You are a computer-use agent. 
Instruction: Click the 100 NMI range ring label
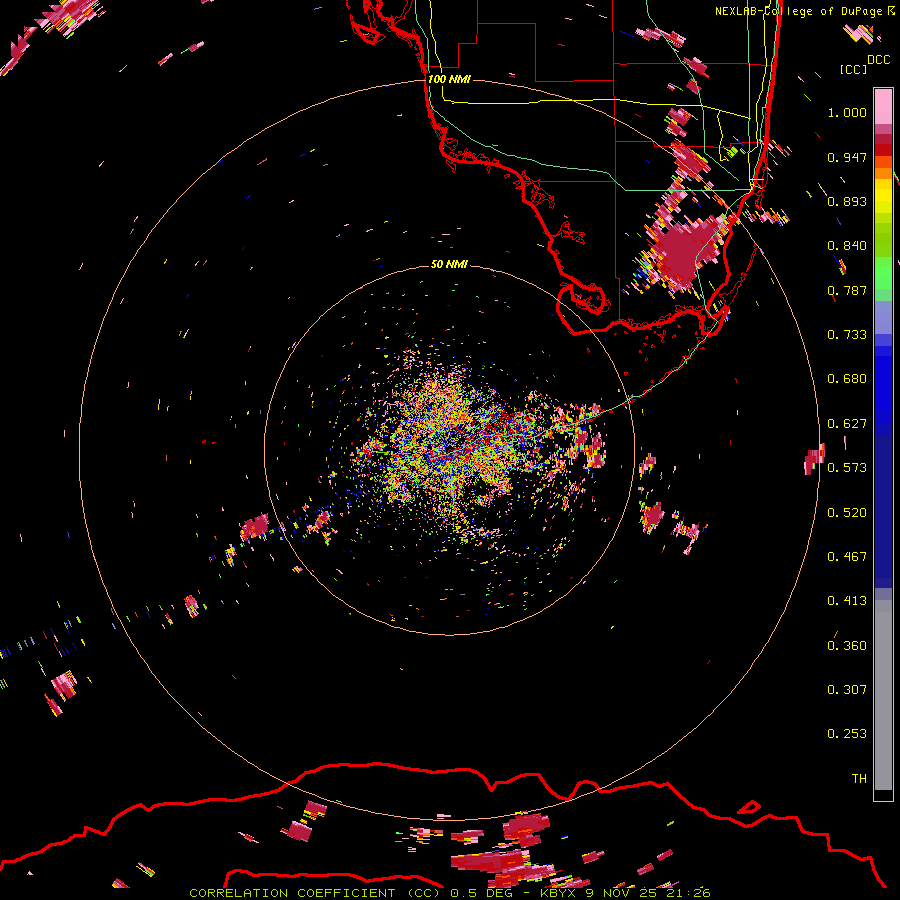(x=449, y=79)
